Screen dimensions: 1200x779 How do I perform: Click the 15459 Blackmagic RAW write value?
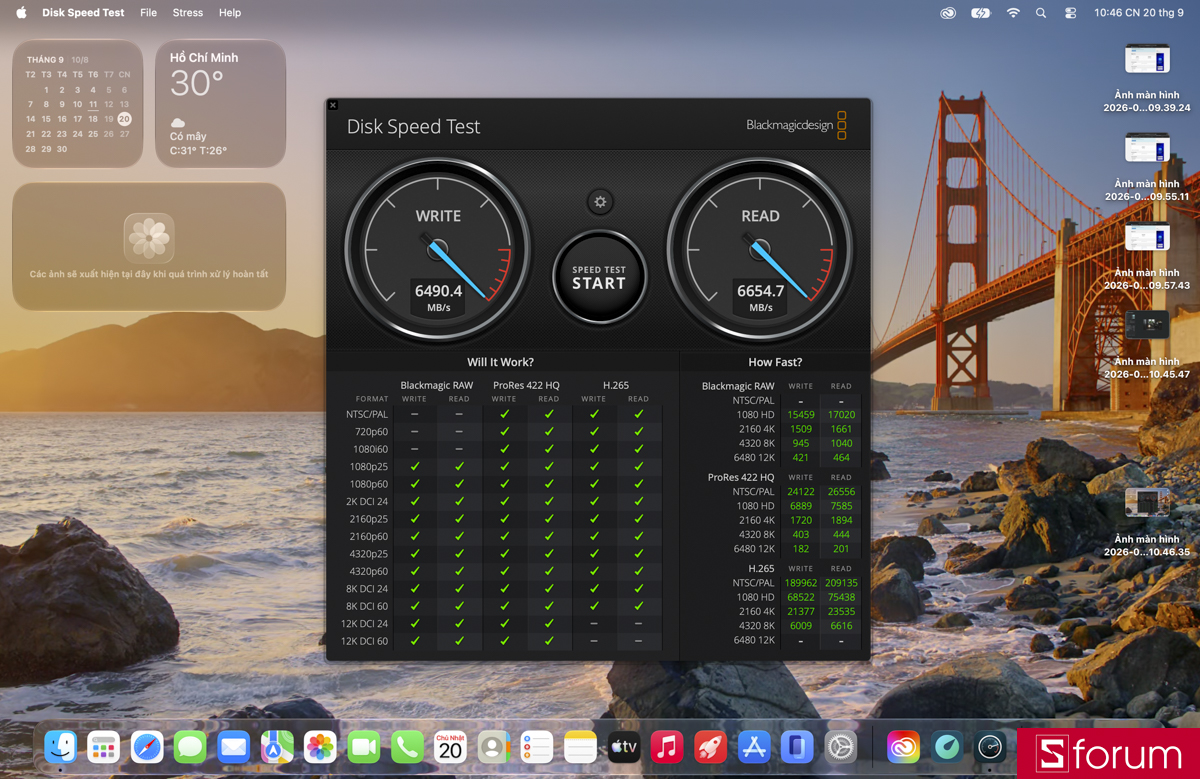click(801, 415)
